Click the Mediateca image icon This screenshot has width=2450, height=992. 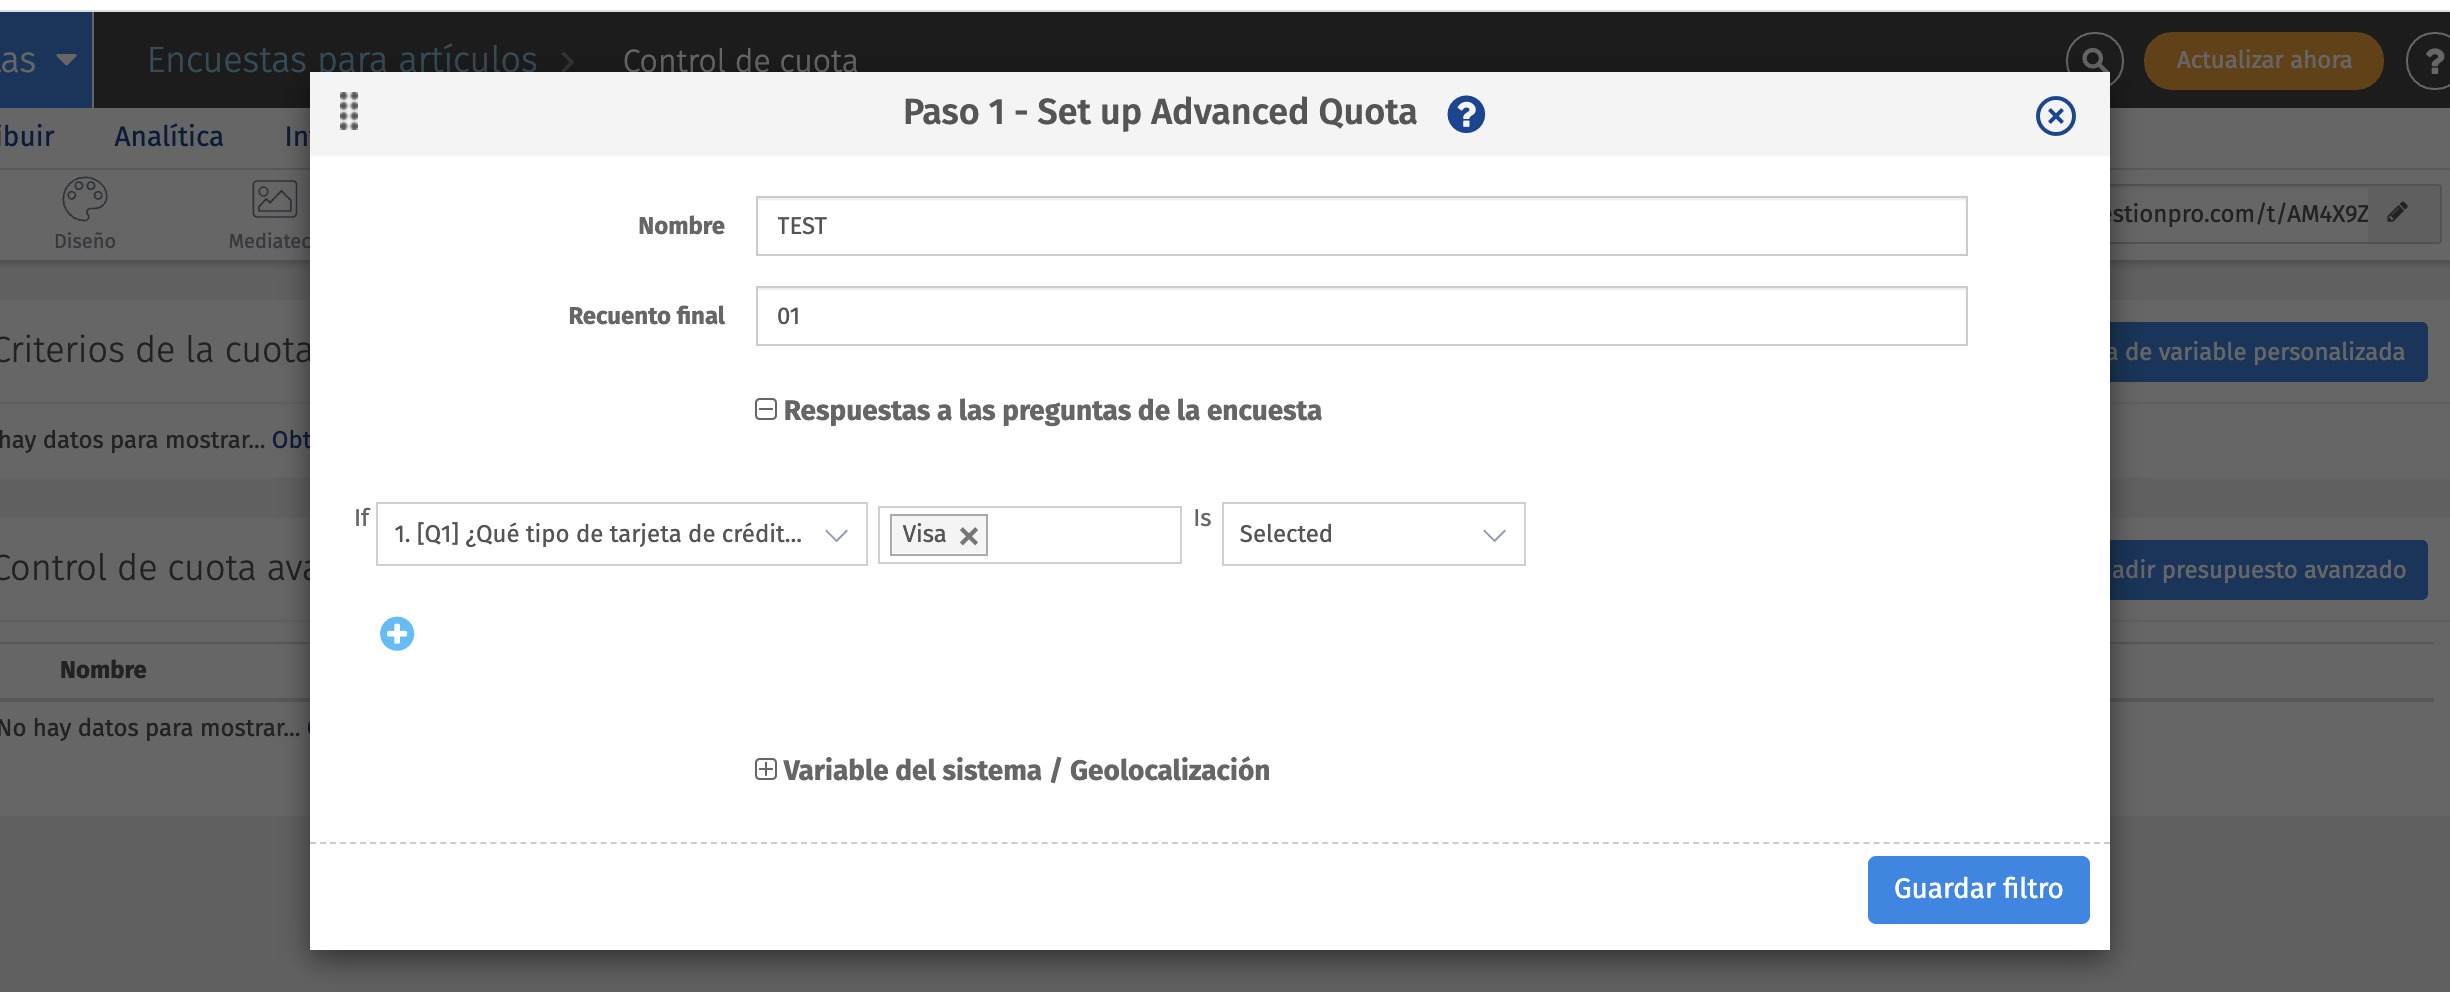[274, 199]
